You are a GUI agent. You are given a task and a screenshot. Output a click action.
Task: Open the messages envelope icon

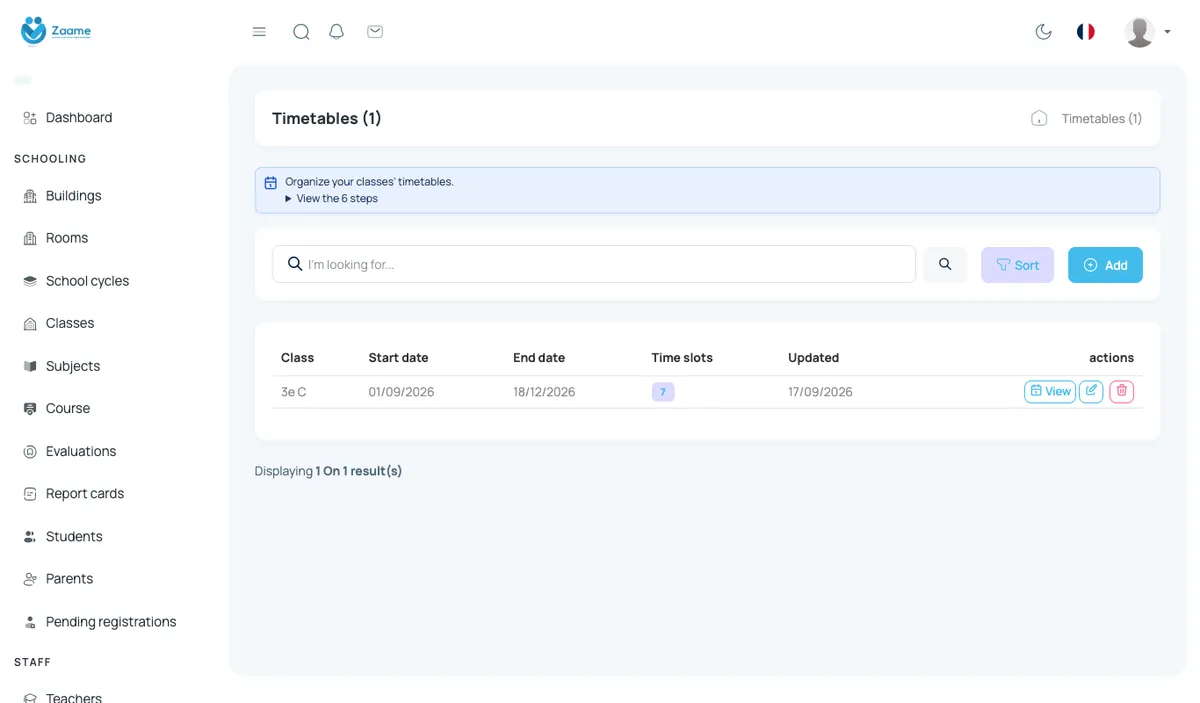[375, 32]
